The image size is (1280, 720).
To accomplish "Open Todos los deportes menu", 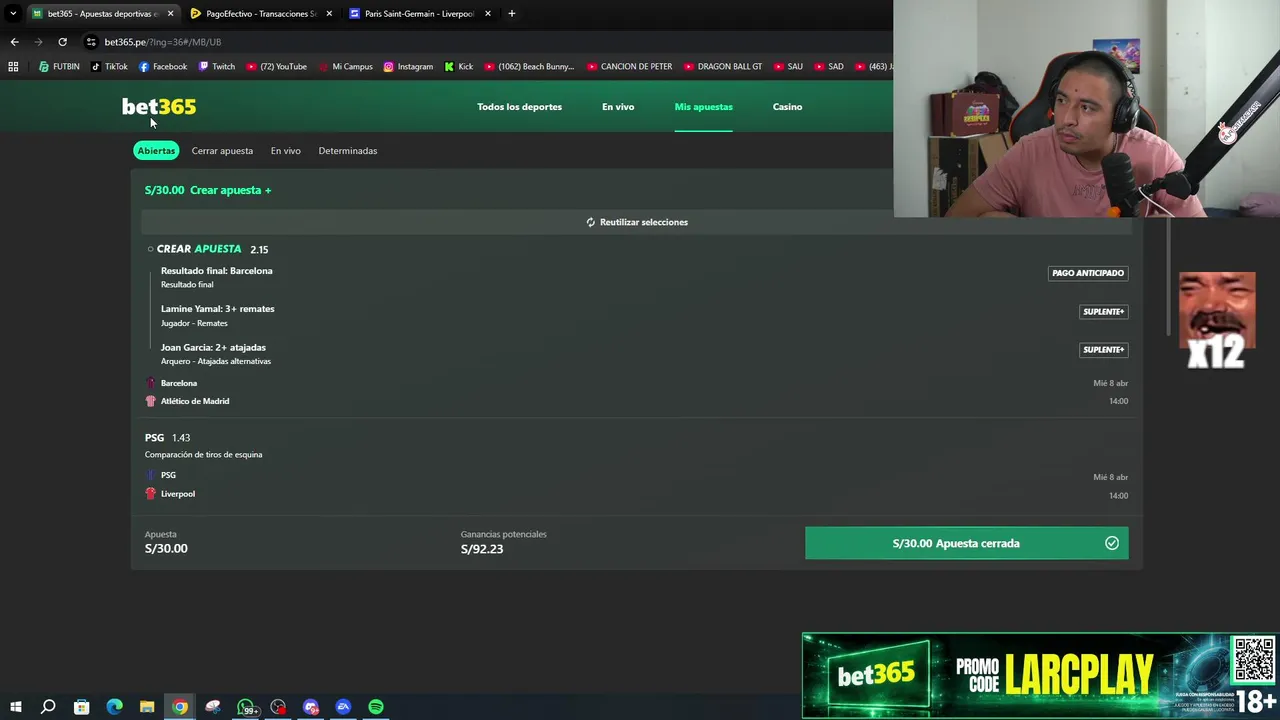I will pyautogui.click(x=519, y=107).
